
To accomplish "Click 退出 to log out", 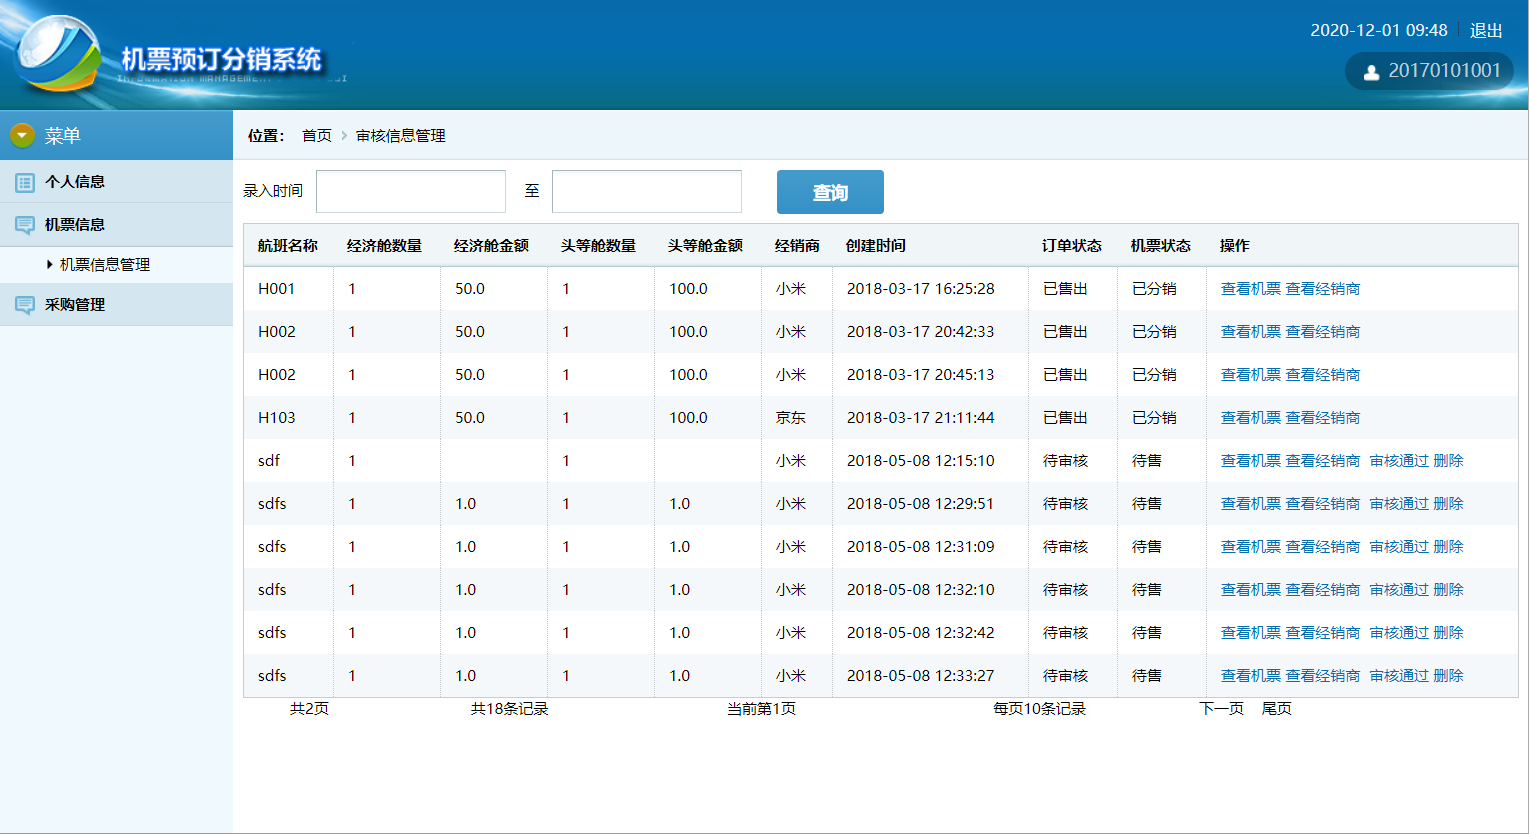I will (1485, 30).
